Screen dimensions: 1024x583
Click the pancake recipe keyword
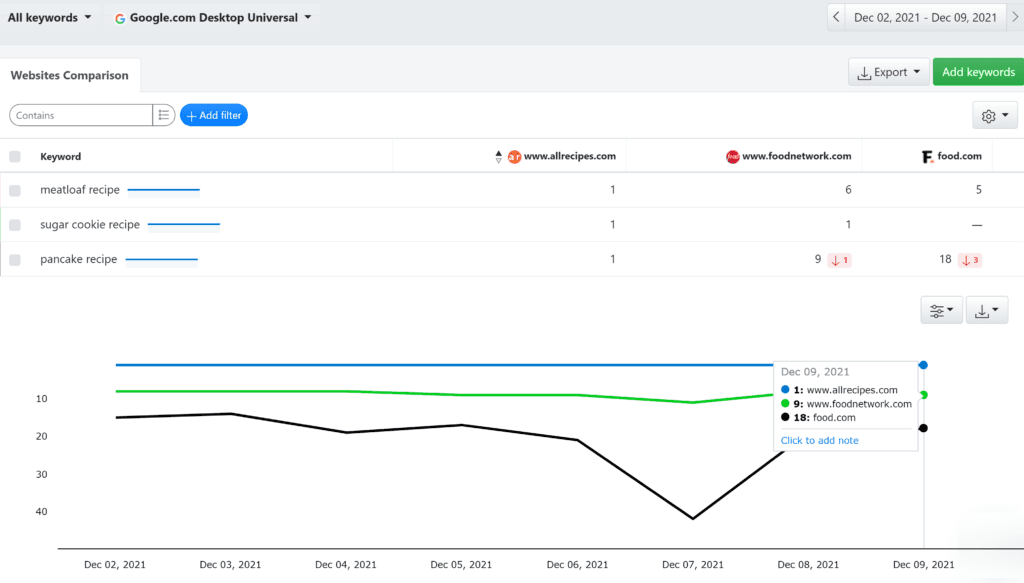tap(78, 259)
